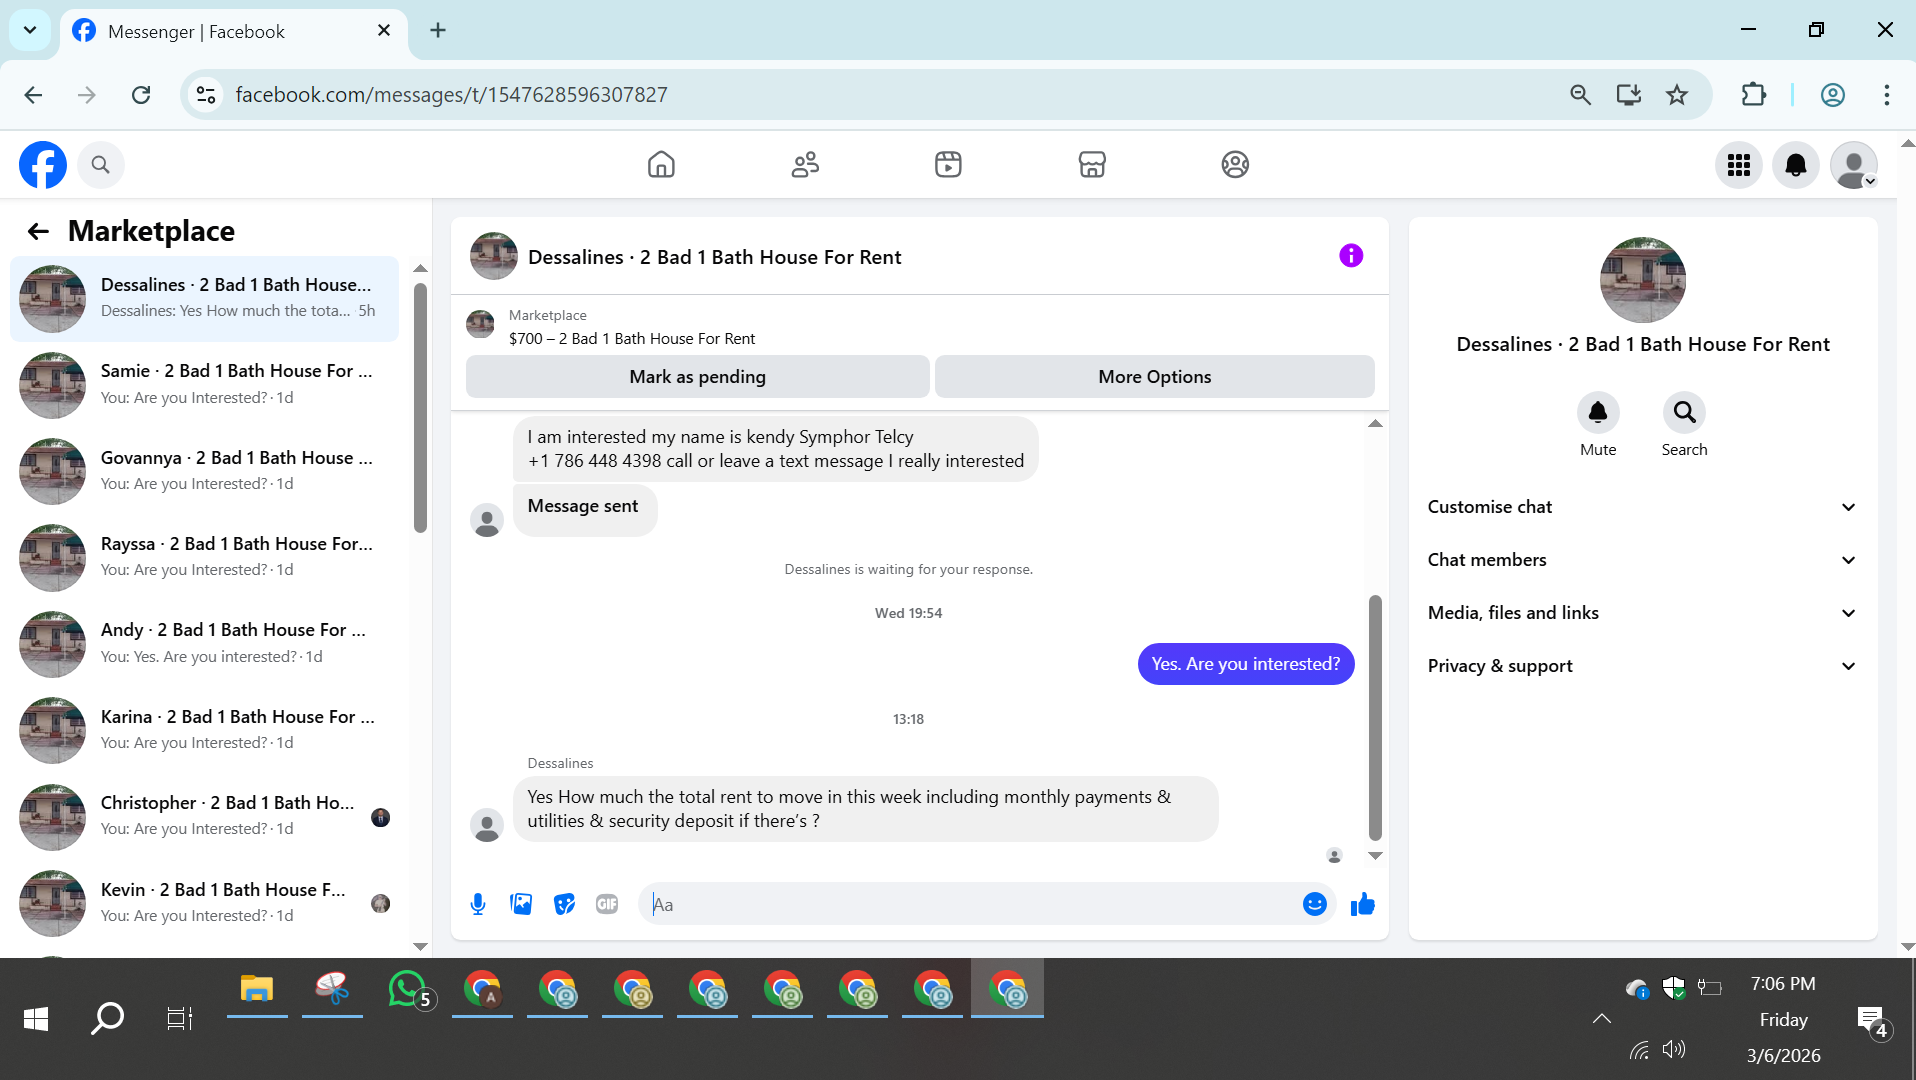Show hidden system tray icons chevron
Image resolution: width=1916 pixels, height=1080 pixels.
tap(1601, 1018)
